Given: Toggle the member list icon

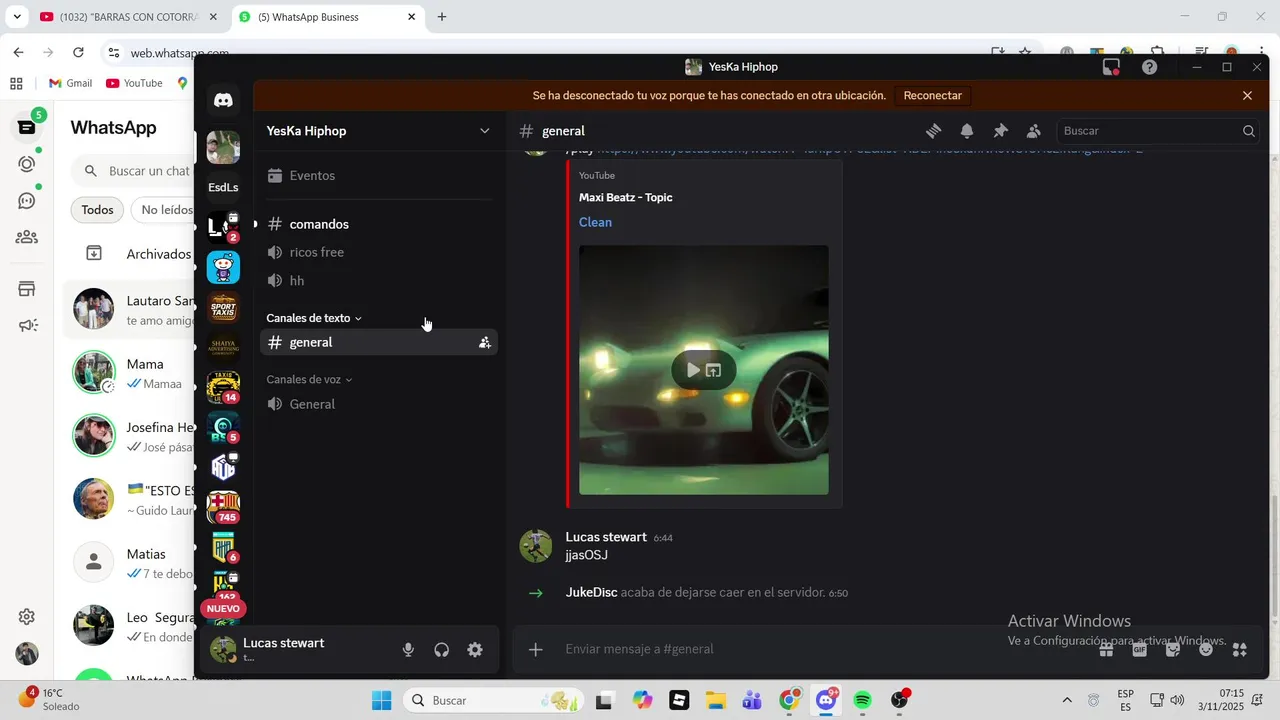Looking at the screenshot, I should pos(1033,131).
